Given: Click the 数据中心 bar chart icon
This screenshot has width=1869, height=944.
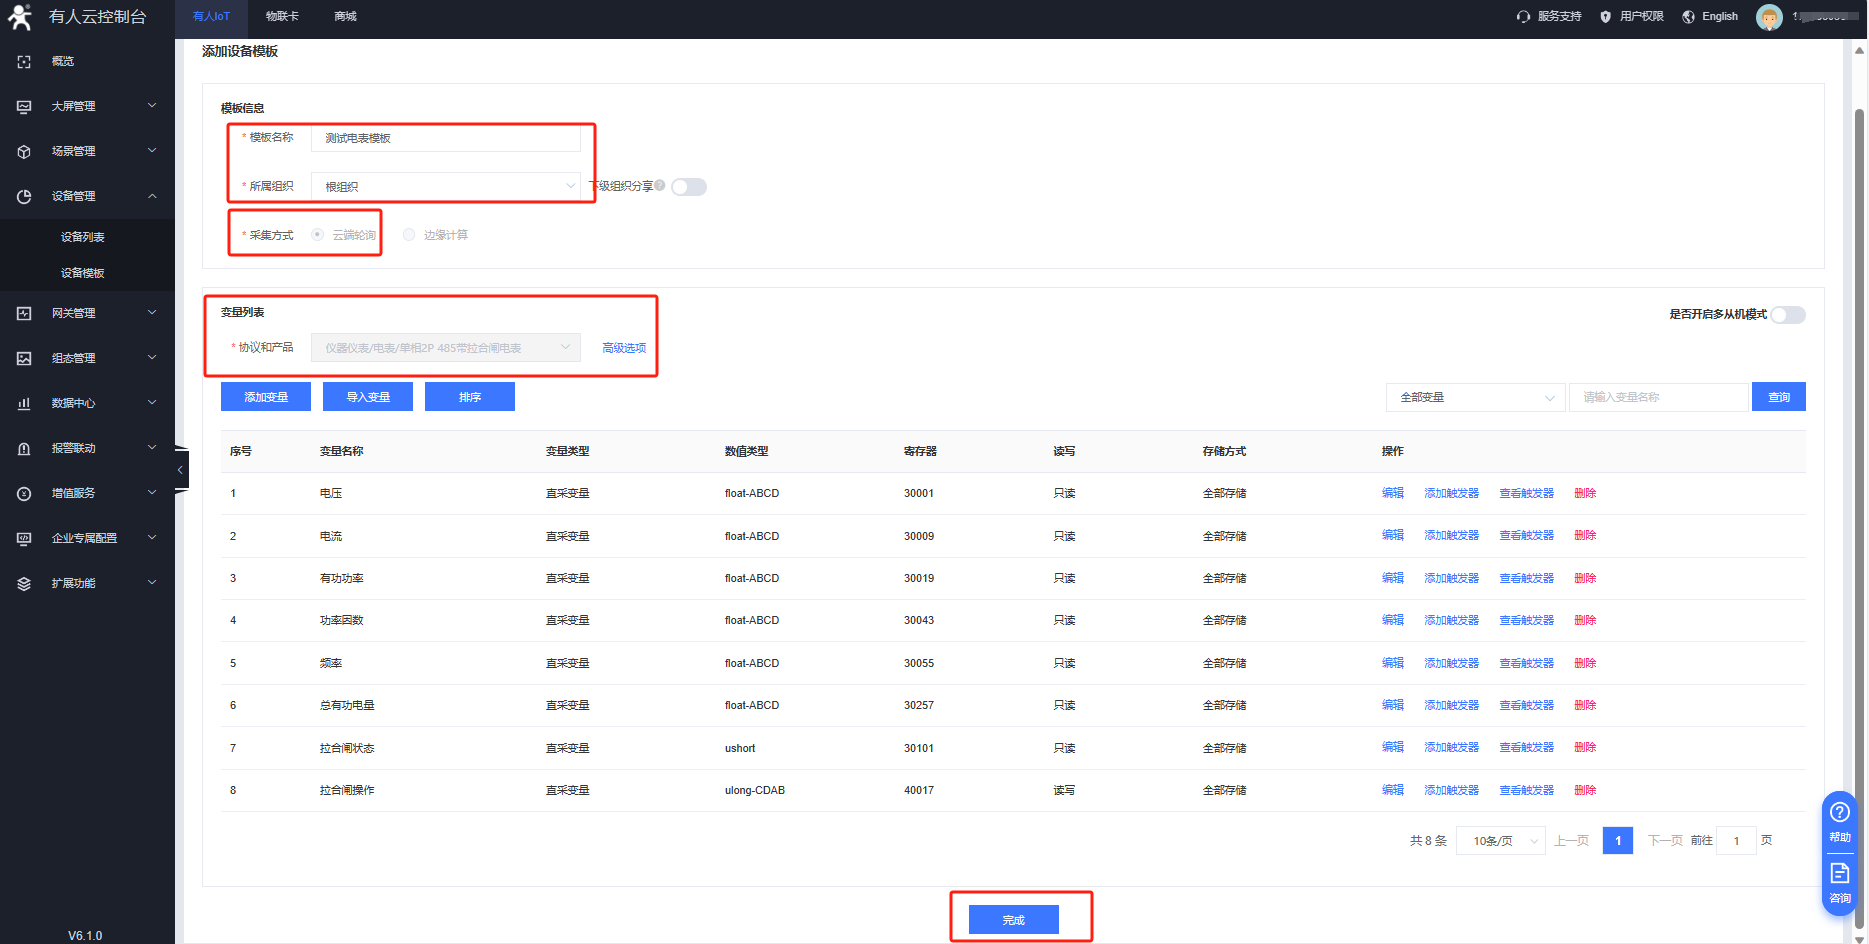Looking at the screenshot, I should pos(24,403).
